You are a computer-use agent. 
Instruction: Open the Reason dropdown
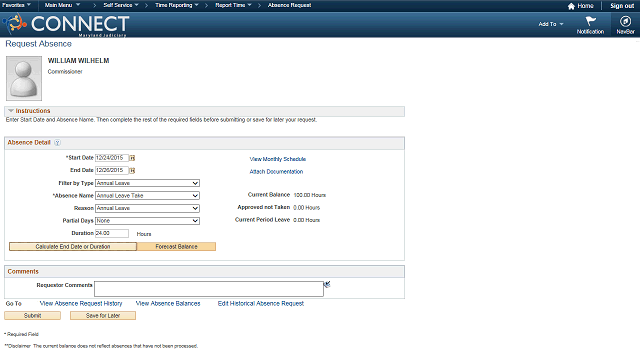tap(147, 208)
